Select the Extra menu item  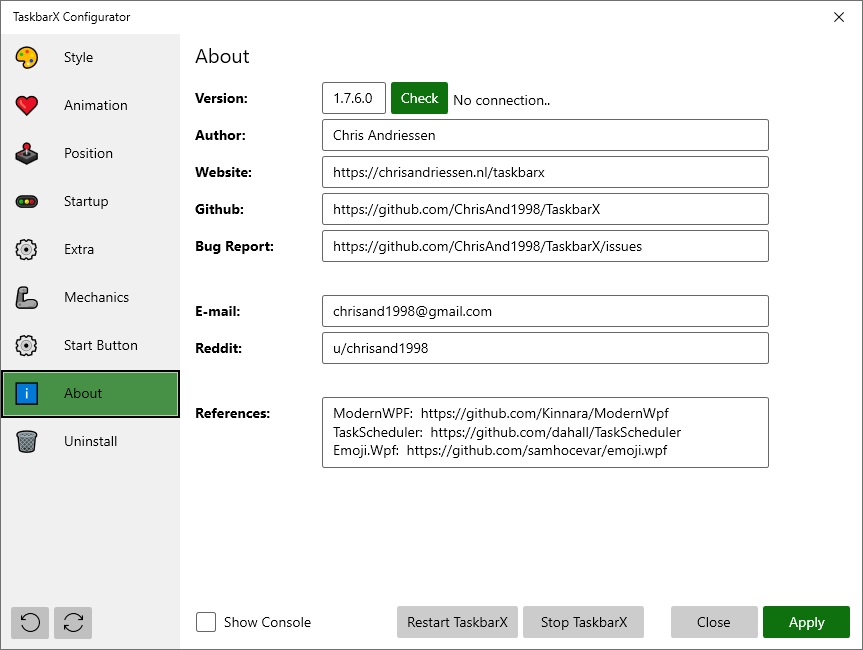click(x=90, y=249)
